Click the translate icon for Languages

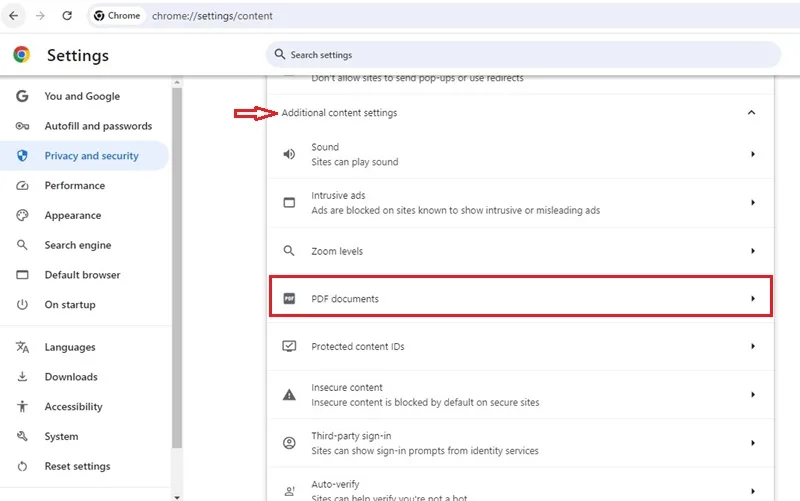tap(22, 347)
